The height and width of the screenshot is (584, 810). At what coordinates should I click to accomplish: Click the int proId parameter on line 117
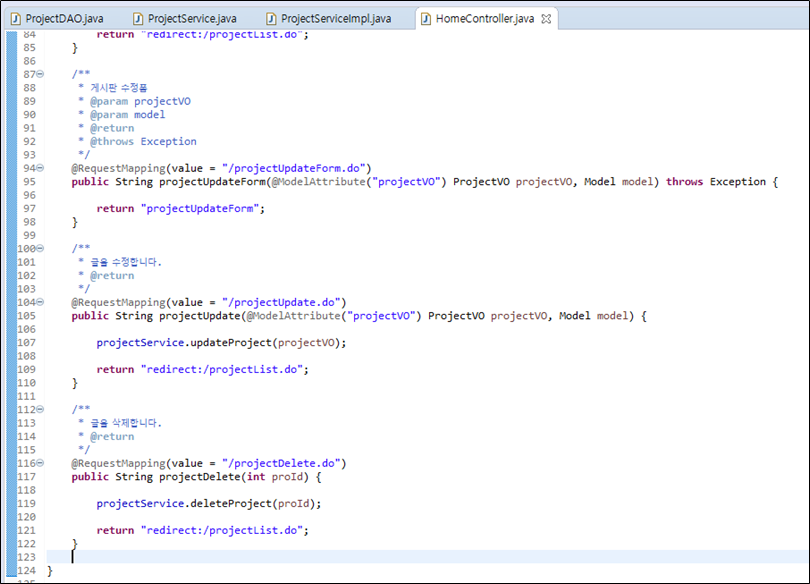click(x=275, y=477)
